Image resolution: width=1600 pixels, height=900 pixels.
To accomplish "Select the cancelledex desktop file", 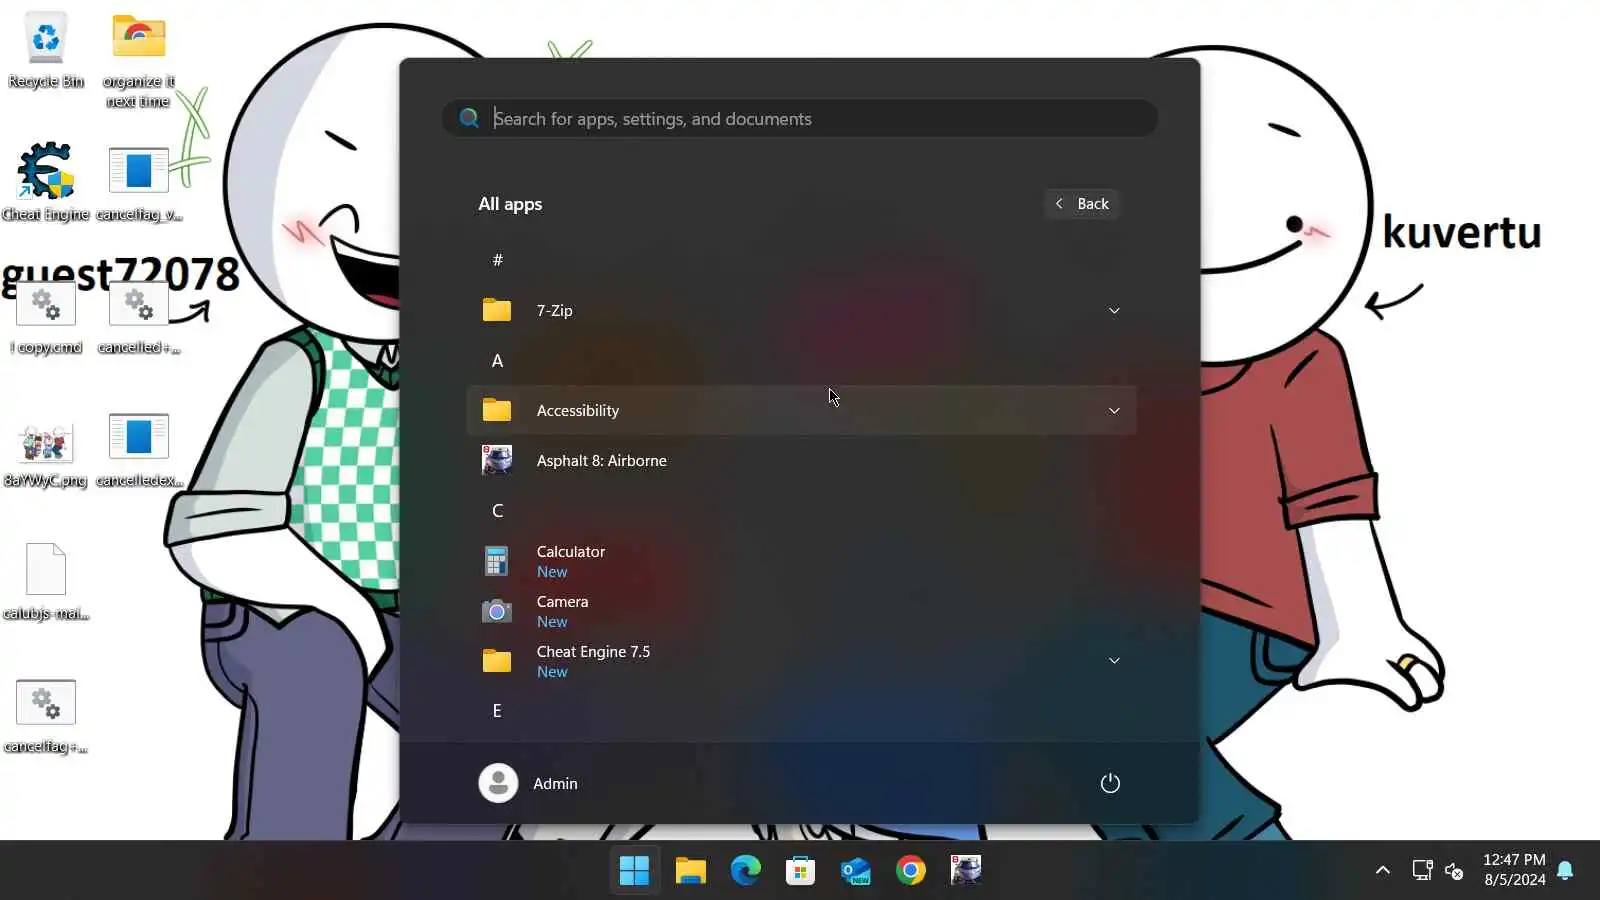I will tap(139, 450).
